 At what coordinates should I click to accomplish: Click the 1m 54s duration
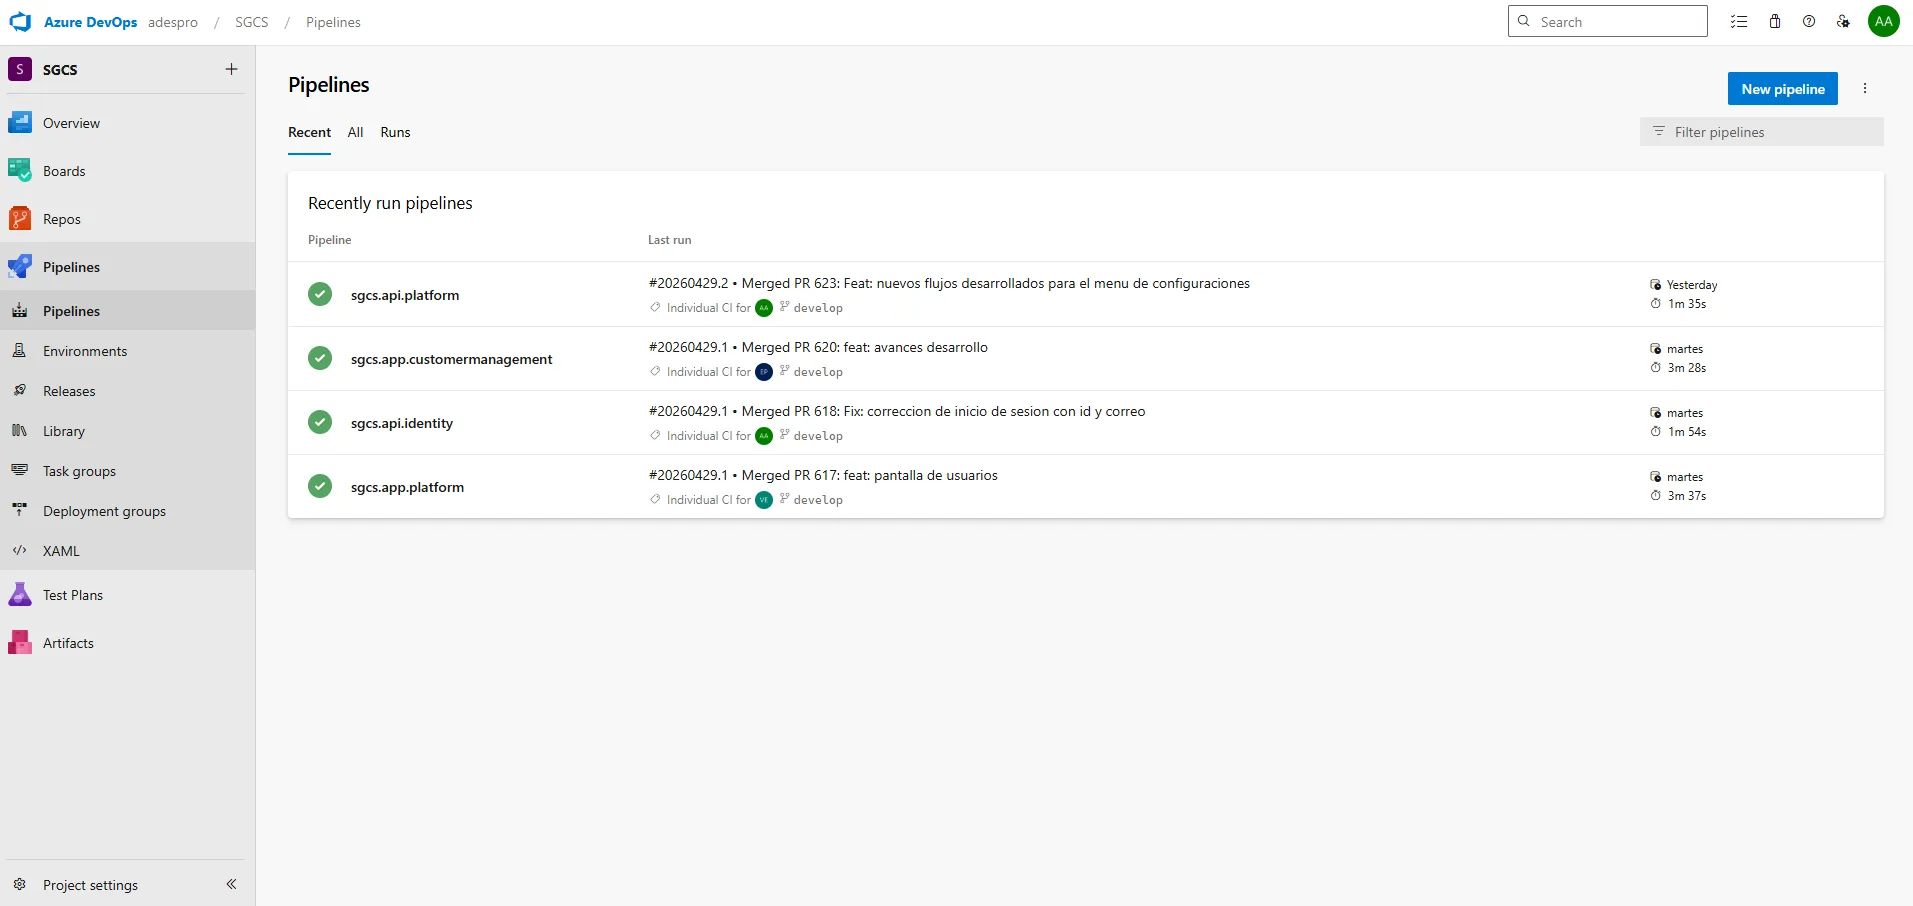point(1687,432)
